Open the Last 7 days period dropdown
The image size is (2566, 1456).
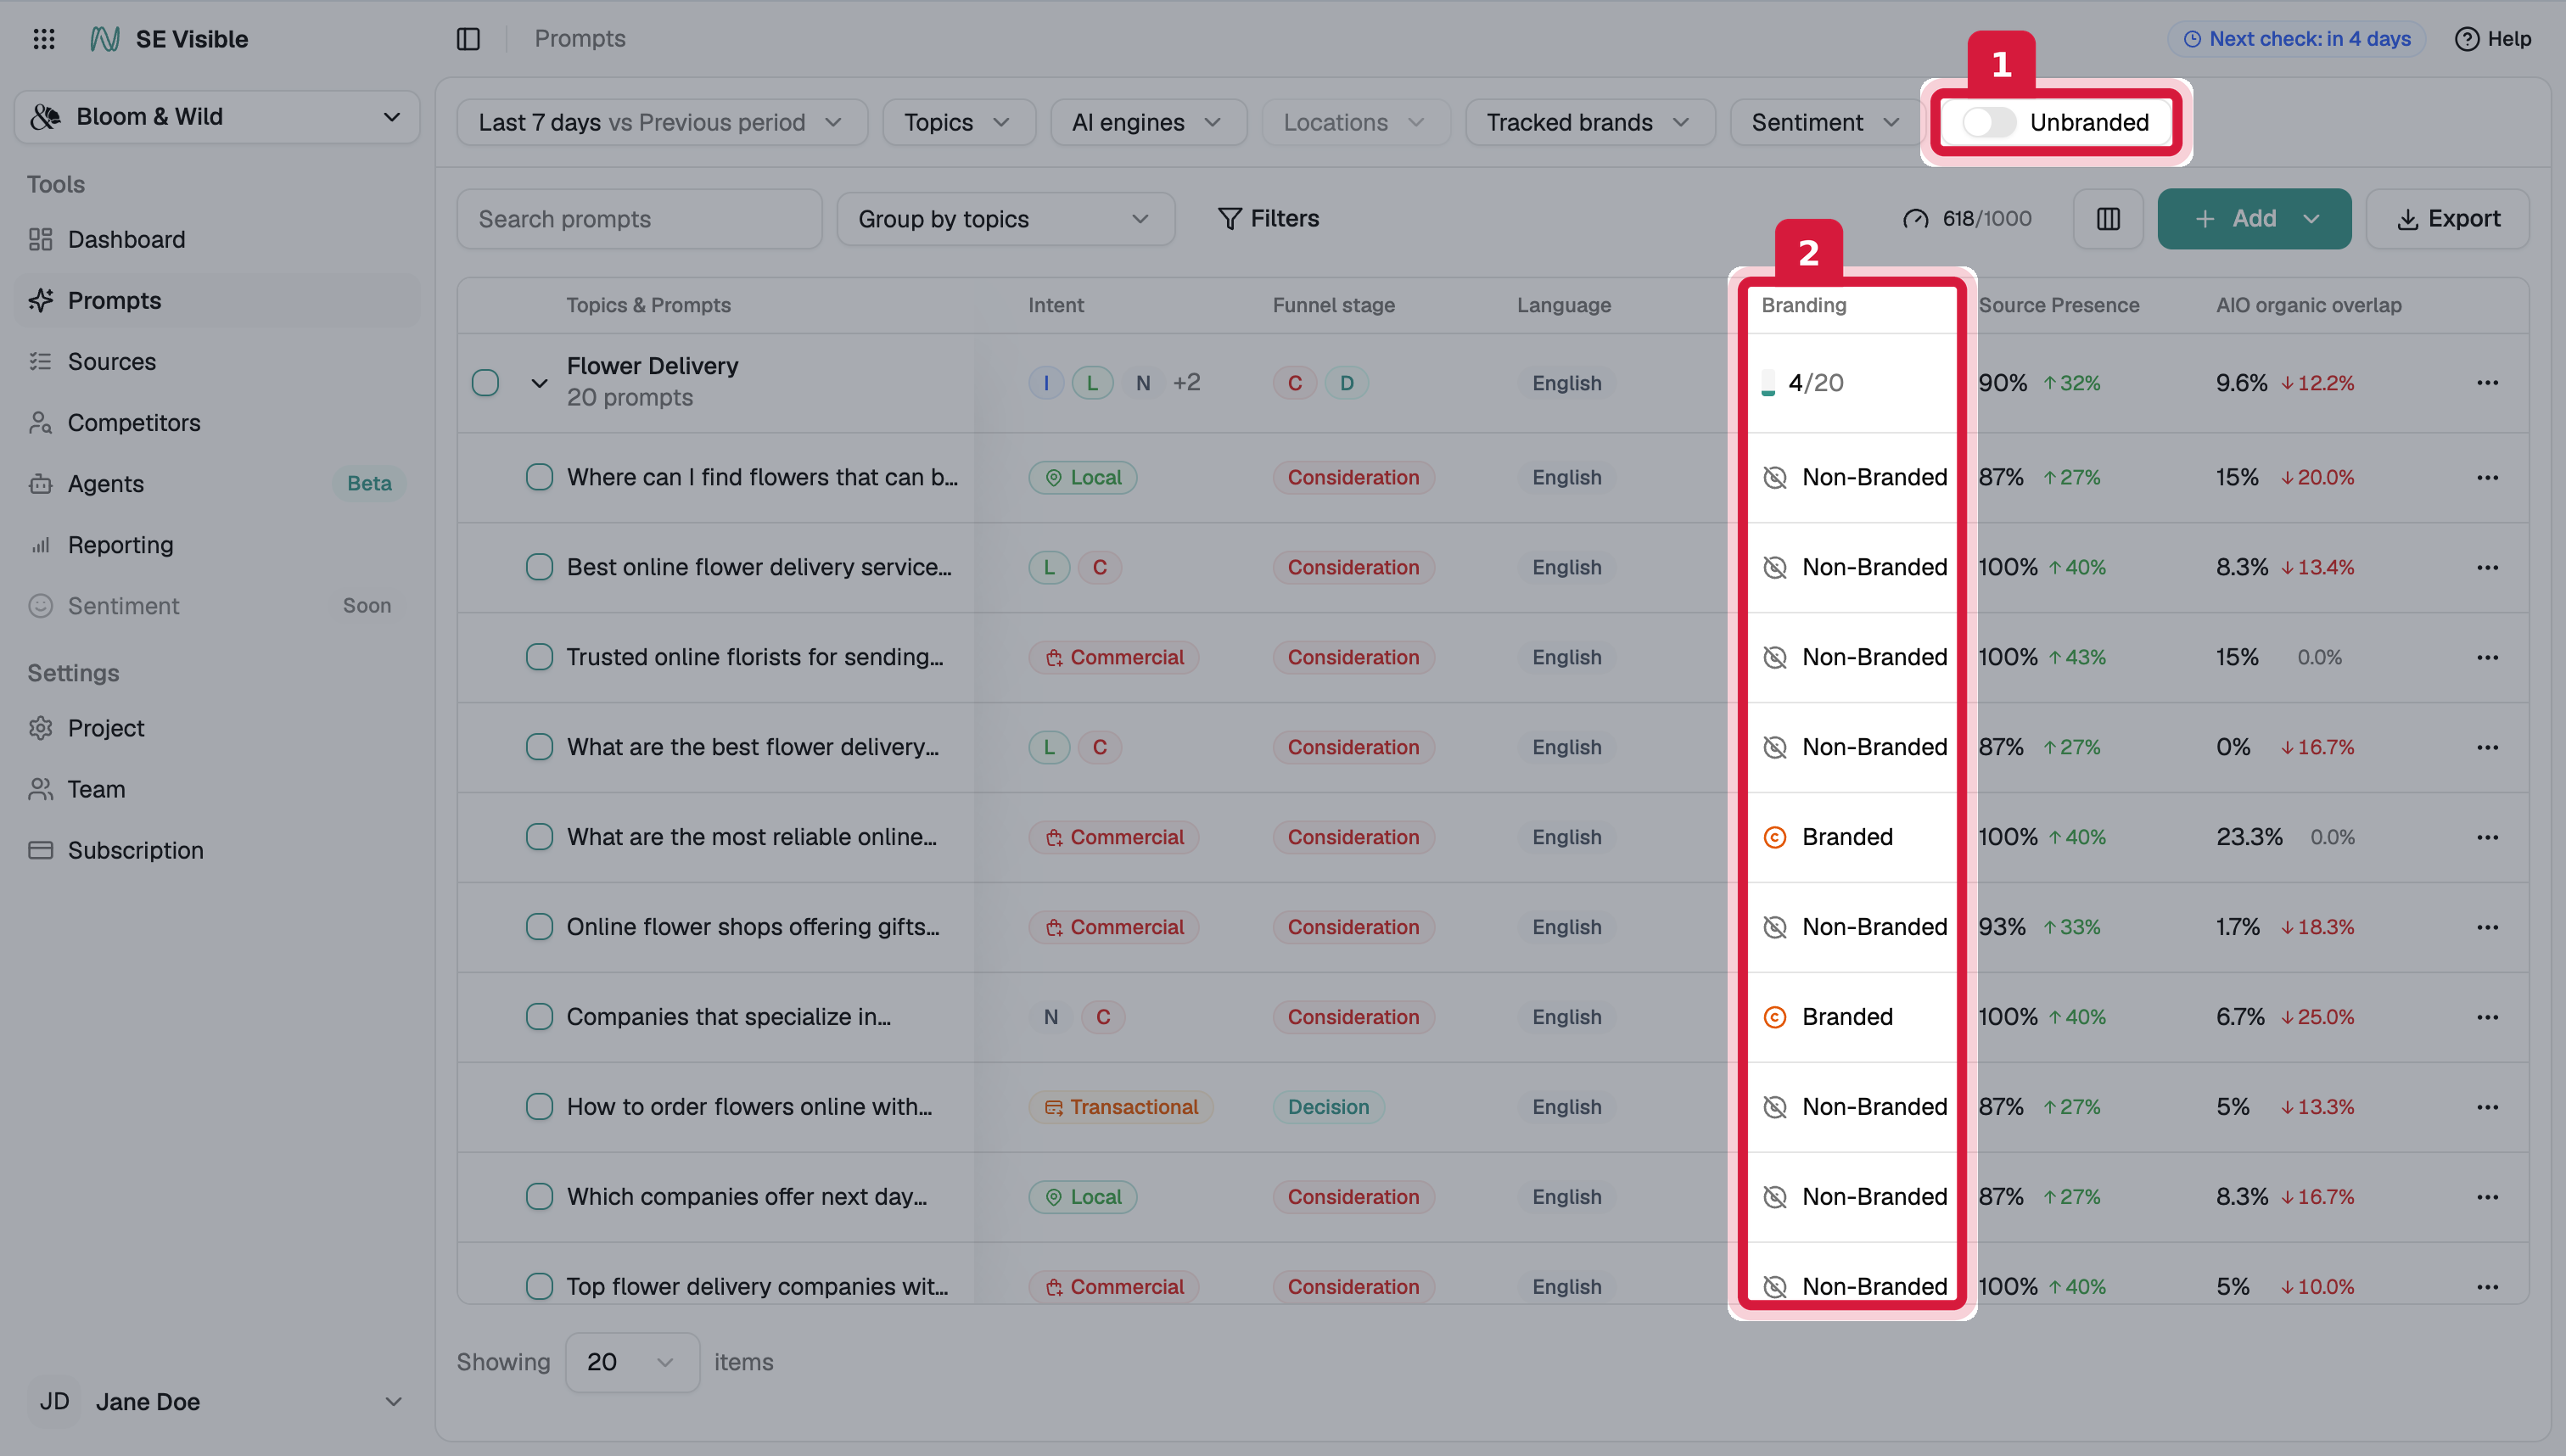pos(662,122)
